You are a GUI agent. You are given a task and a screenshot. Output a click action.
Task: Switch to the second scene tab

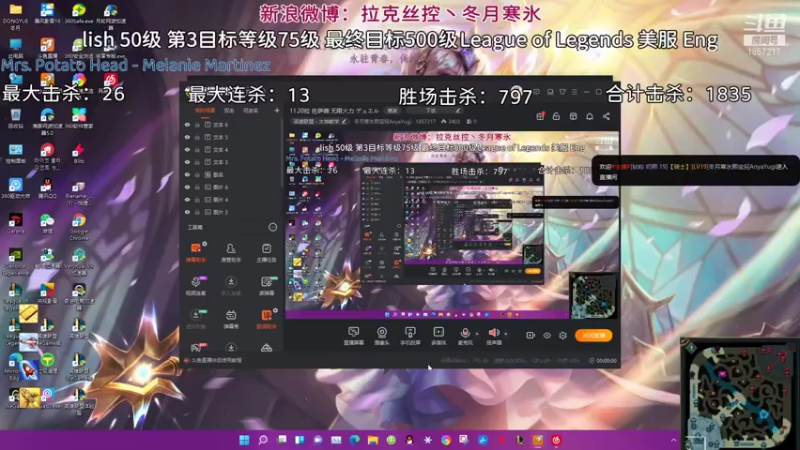click(229, 110)
